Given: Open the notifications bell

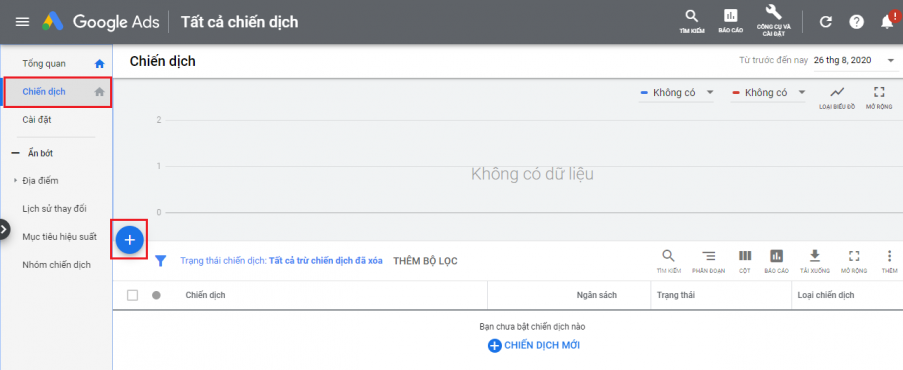Looking at the screenshot, I should [887, 22].
